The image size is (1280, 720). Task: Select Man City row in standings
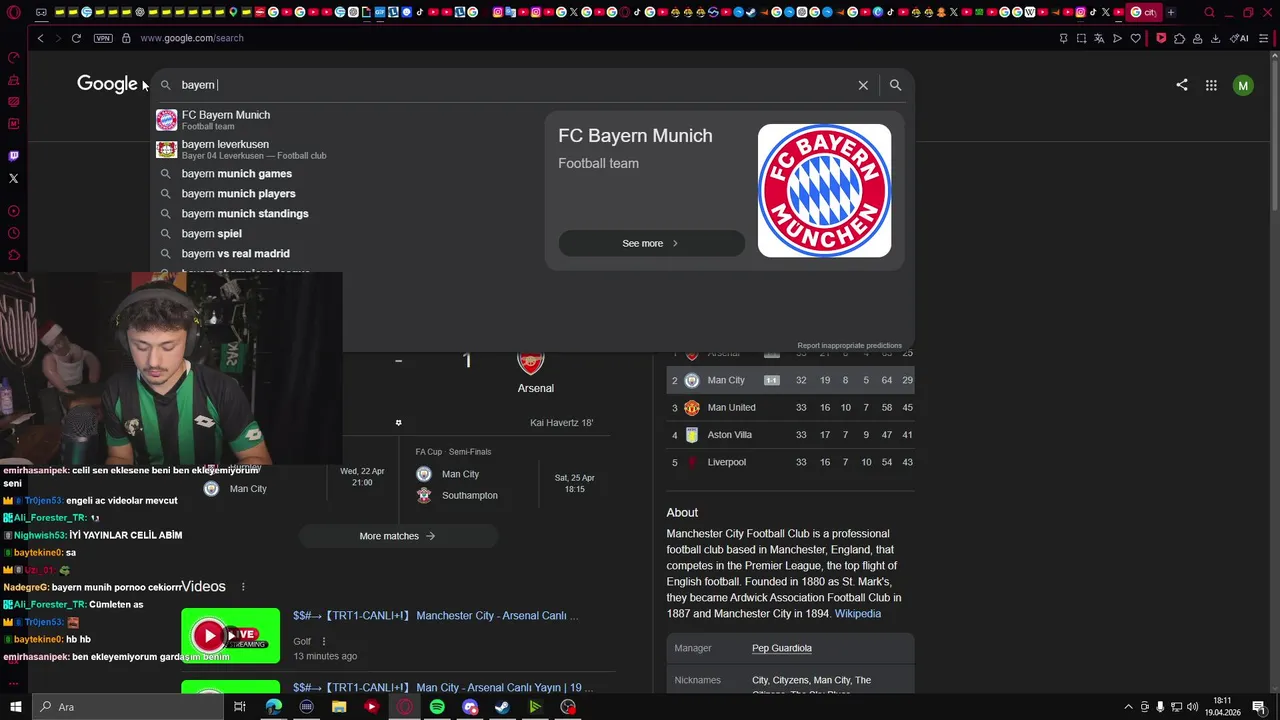pos(790,380)
